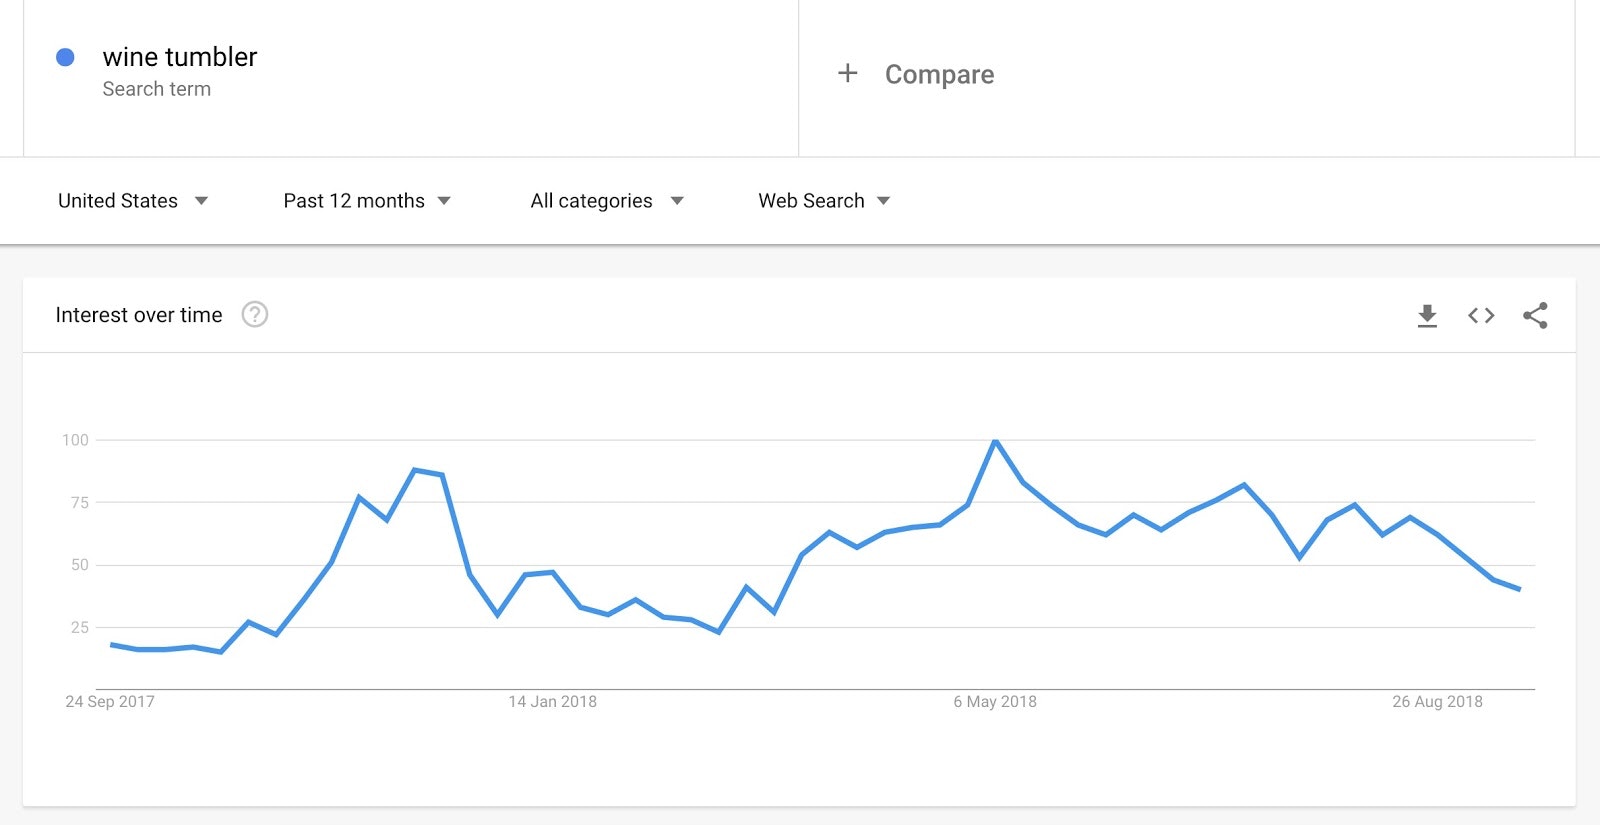Open the United States region dropdown
This screenshot has height=825, width=1600.
click(132, 201)
